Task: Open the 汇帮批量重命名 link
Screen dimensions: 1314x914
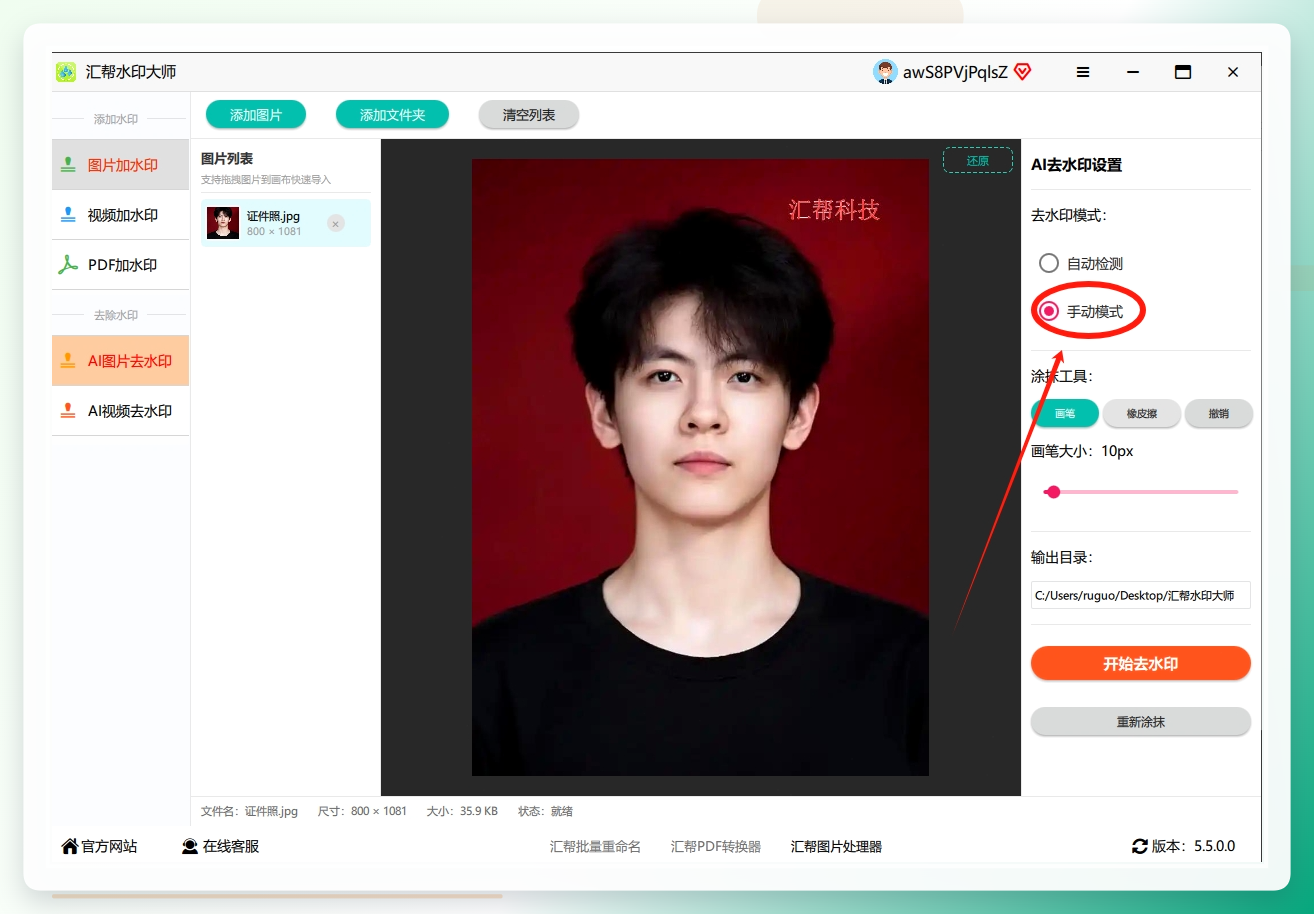Action: (x=595, y=846)
